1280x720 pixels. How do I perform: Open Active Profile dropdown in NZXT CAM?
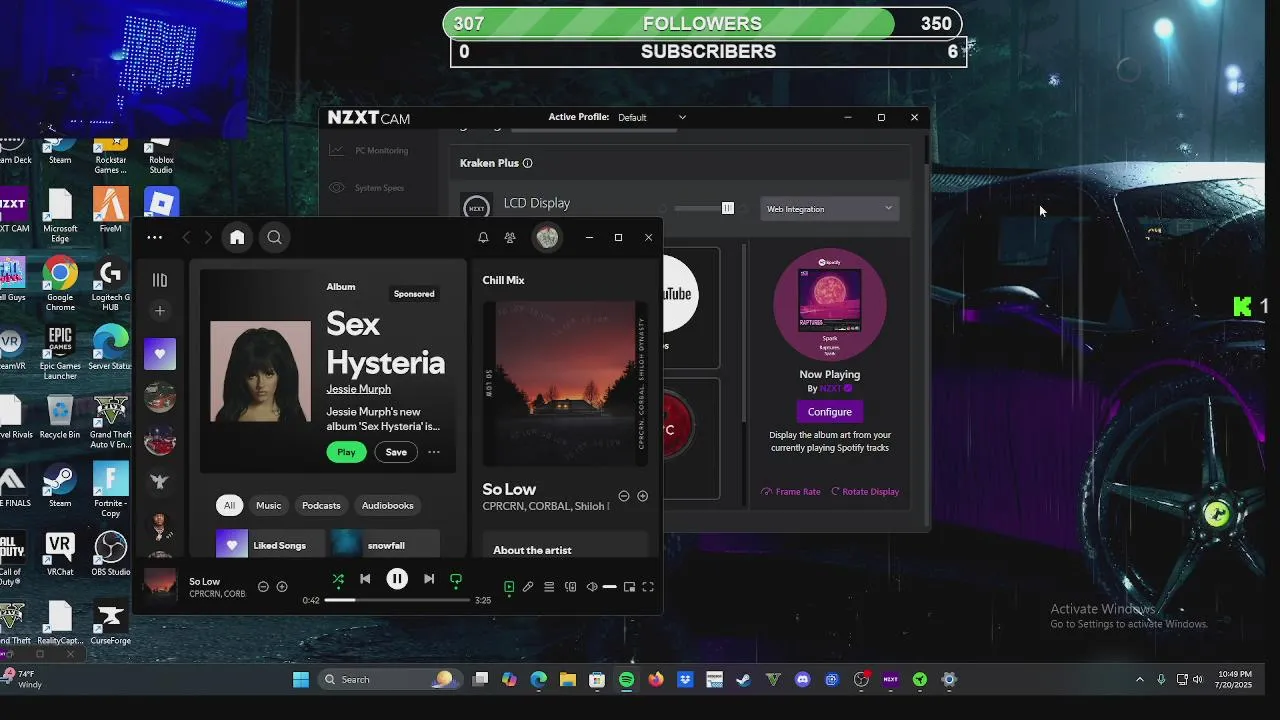(652, 117)
